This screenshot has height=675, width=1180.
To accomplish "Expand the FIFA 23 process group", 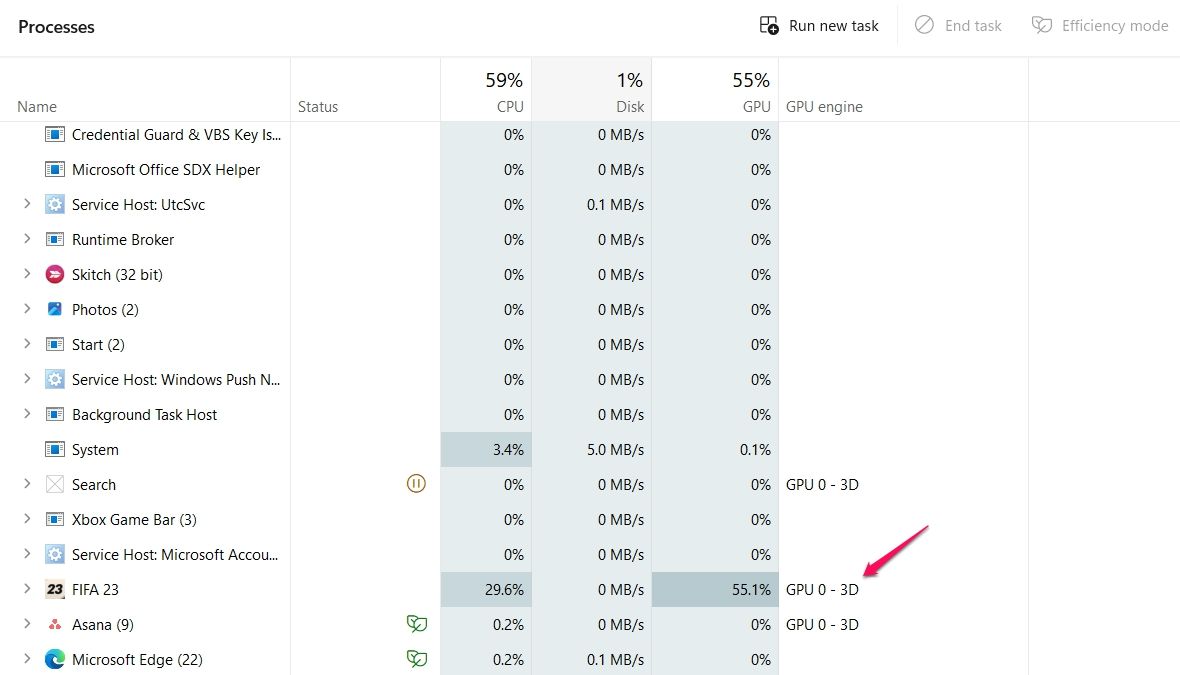I will 27,589.
